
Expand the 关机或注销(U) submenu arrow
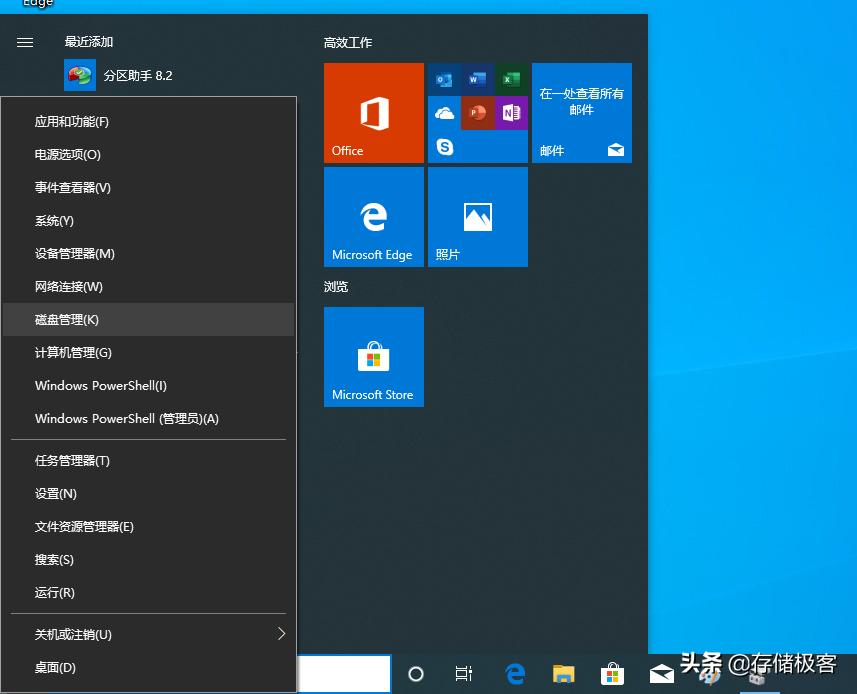(281, 634)
